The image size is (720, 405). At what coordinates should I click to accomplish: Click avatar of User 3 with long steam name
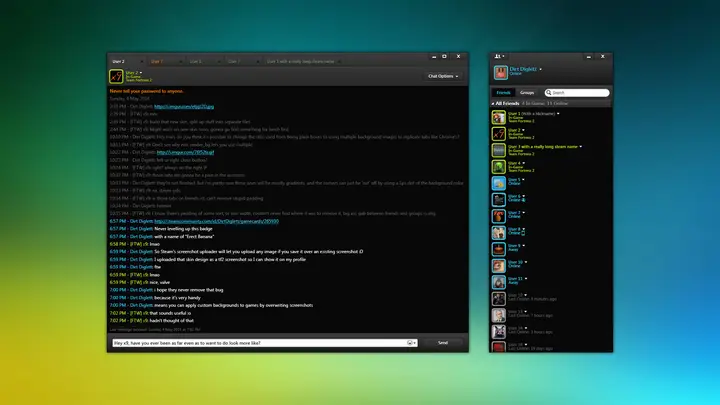click(499, 150)
